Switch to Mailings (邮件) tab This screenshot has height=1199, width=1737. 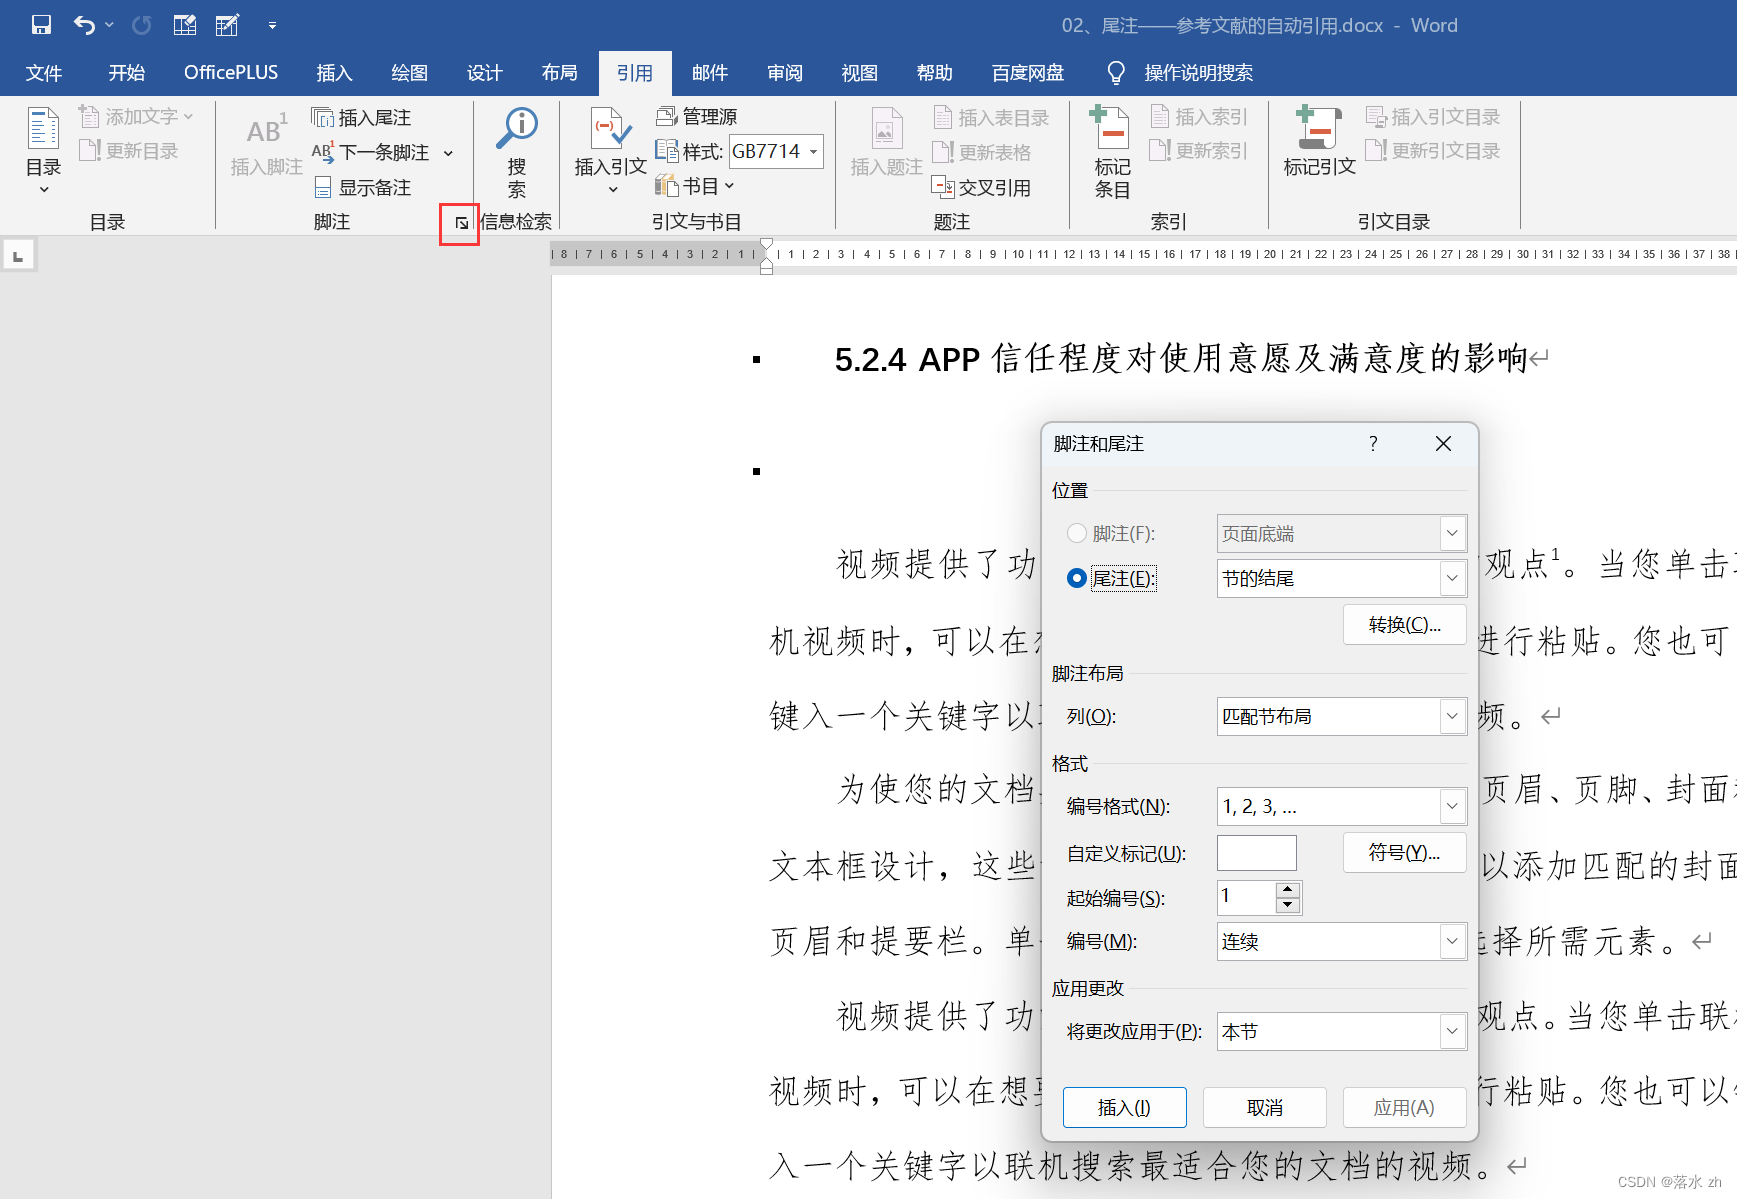click(709, 73)
